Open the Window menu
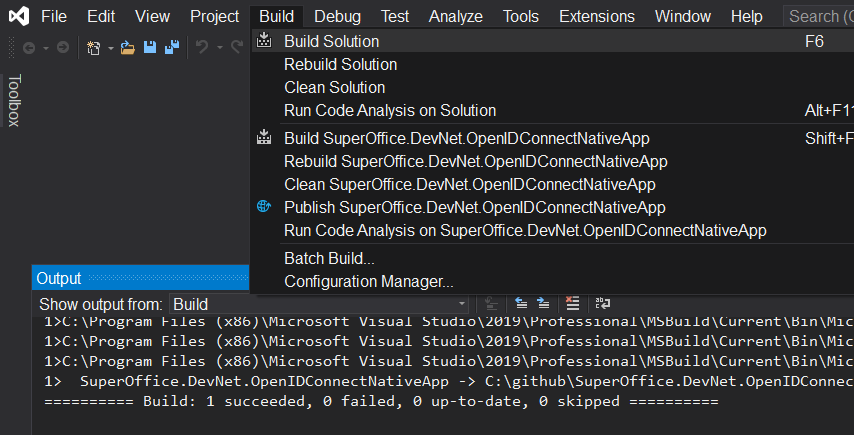 coord(683,16)
